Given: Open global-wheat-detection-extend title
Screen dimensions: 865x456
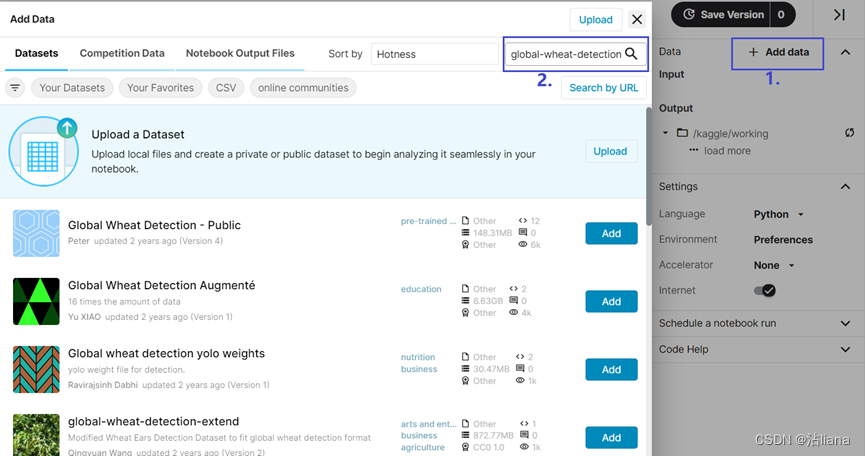Looking at the screenshot, I should click(x=153, y=421).
